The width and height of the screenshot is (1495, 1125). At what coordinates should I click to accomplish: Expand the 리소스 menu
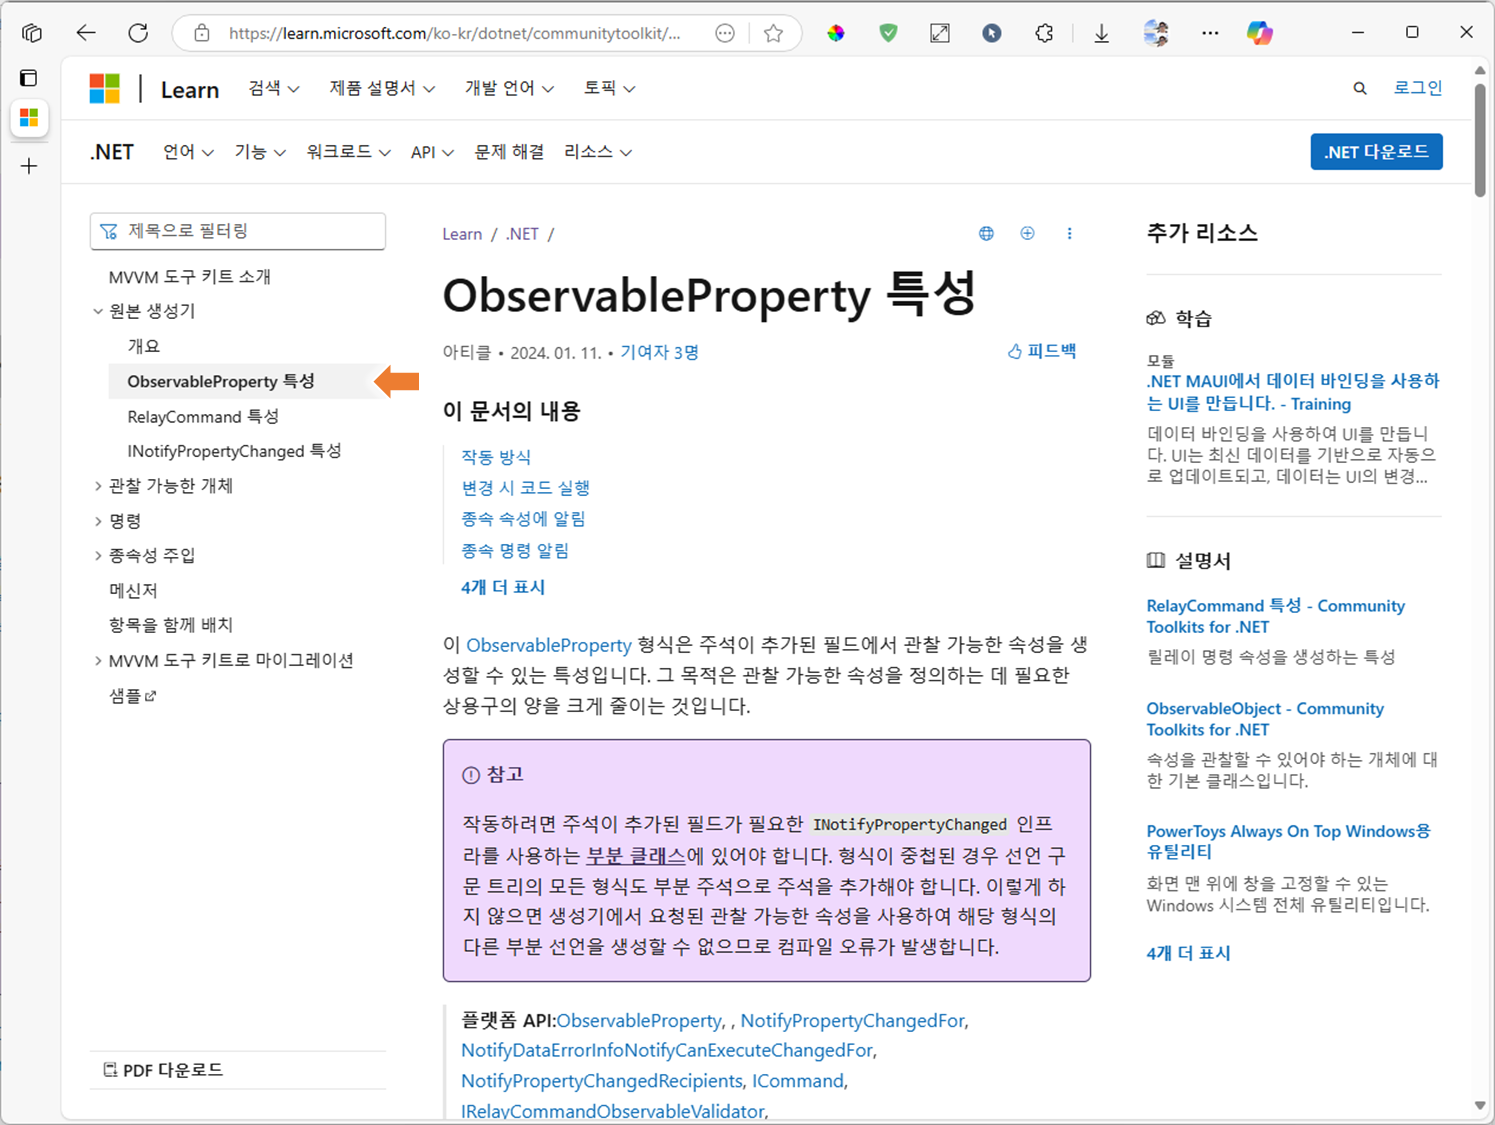pos(597,152)
